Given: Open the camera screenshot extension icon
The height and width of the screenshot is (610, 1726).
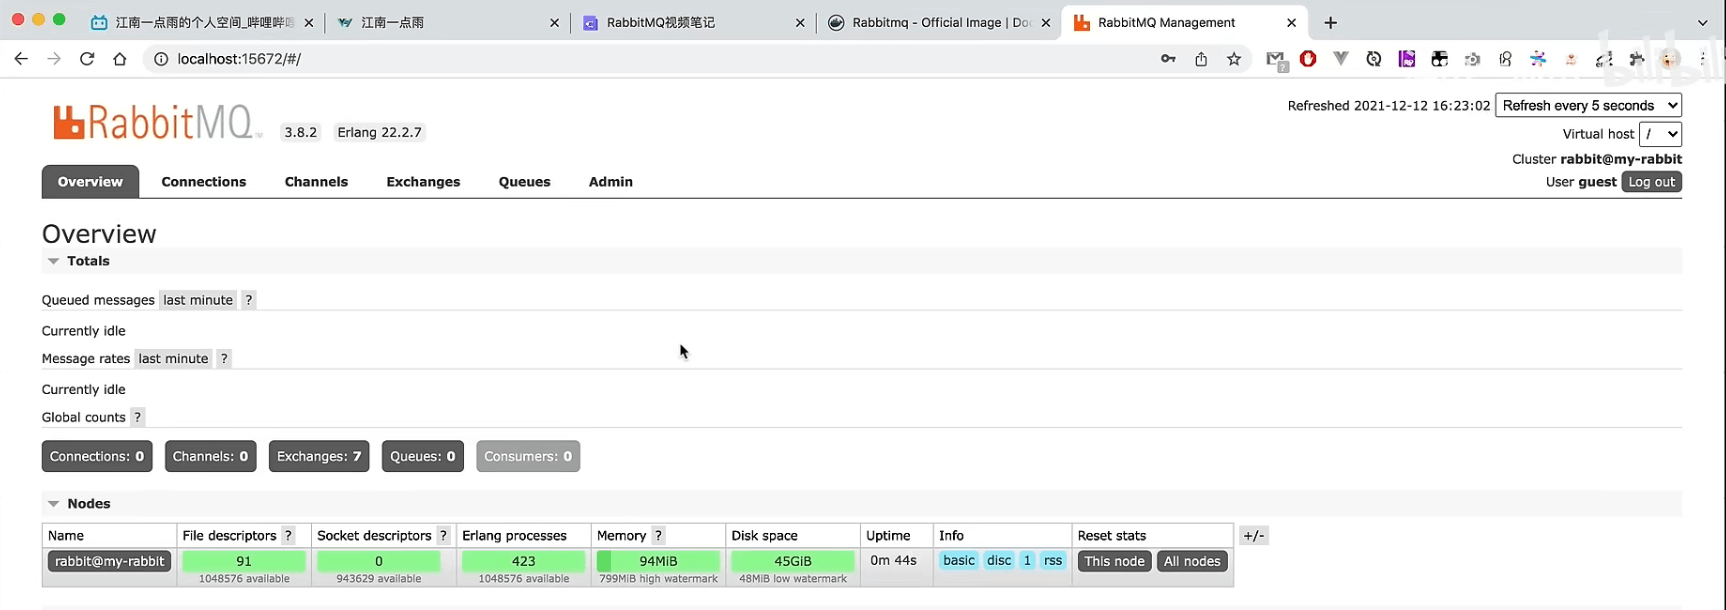Looking at the screenshot, I should [x=1472, y=59].
